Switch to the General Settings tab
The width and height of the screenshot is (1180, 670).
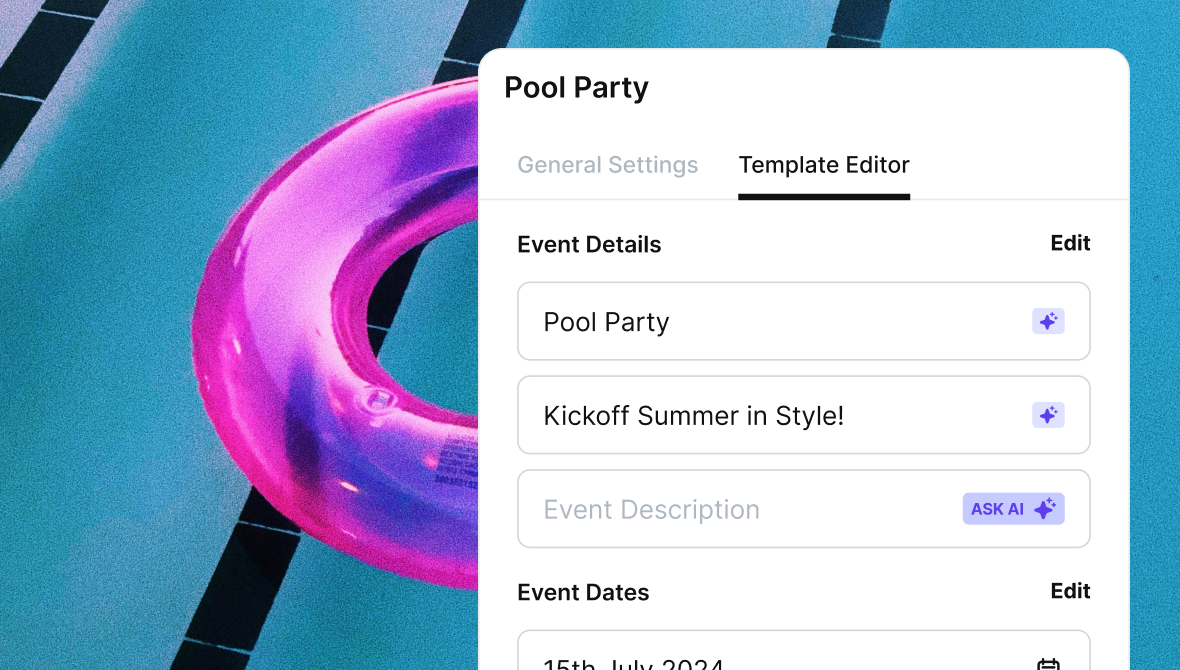tap(607, 165)
